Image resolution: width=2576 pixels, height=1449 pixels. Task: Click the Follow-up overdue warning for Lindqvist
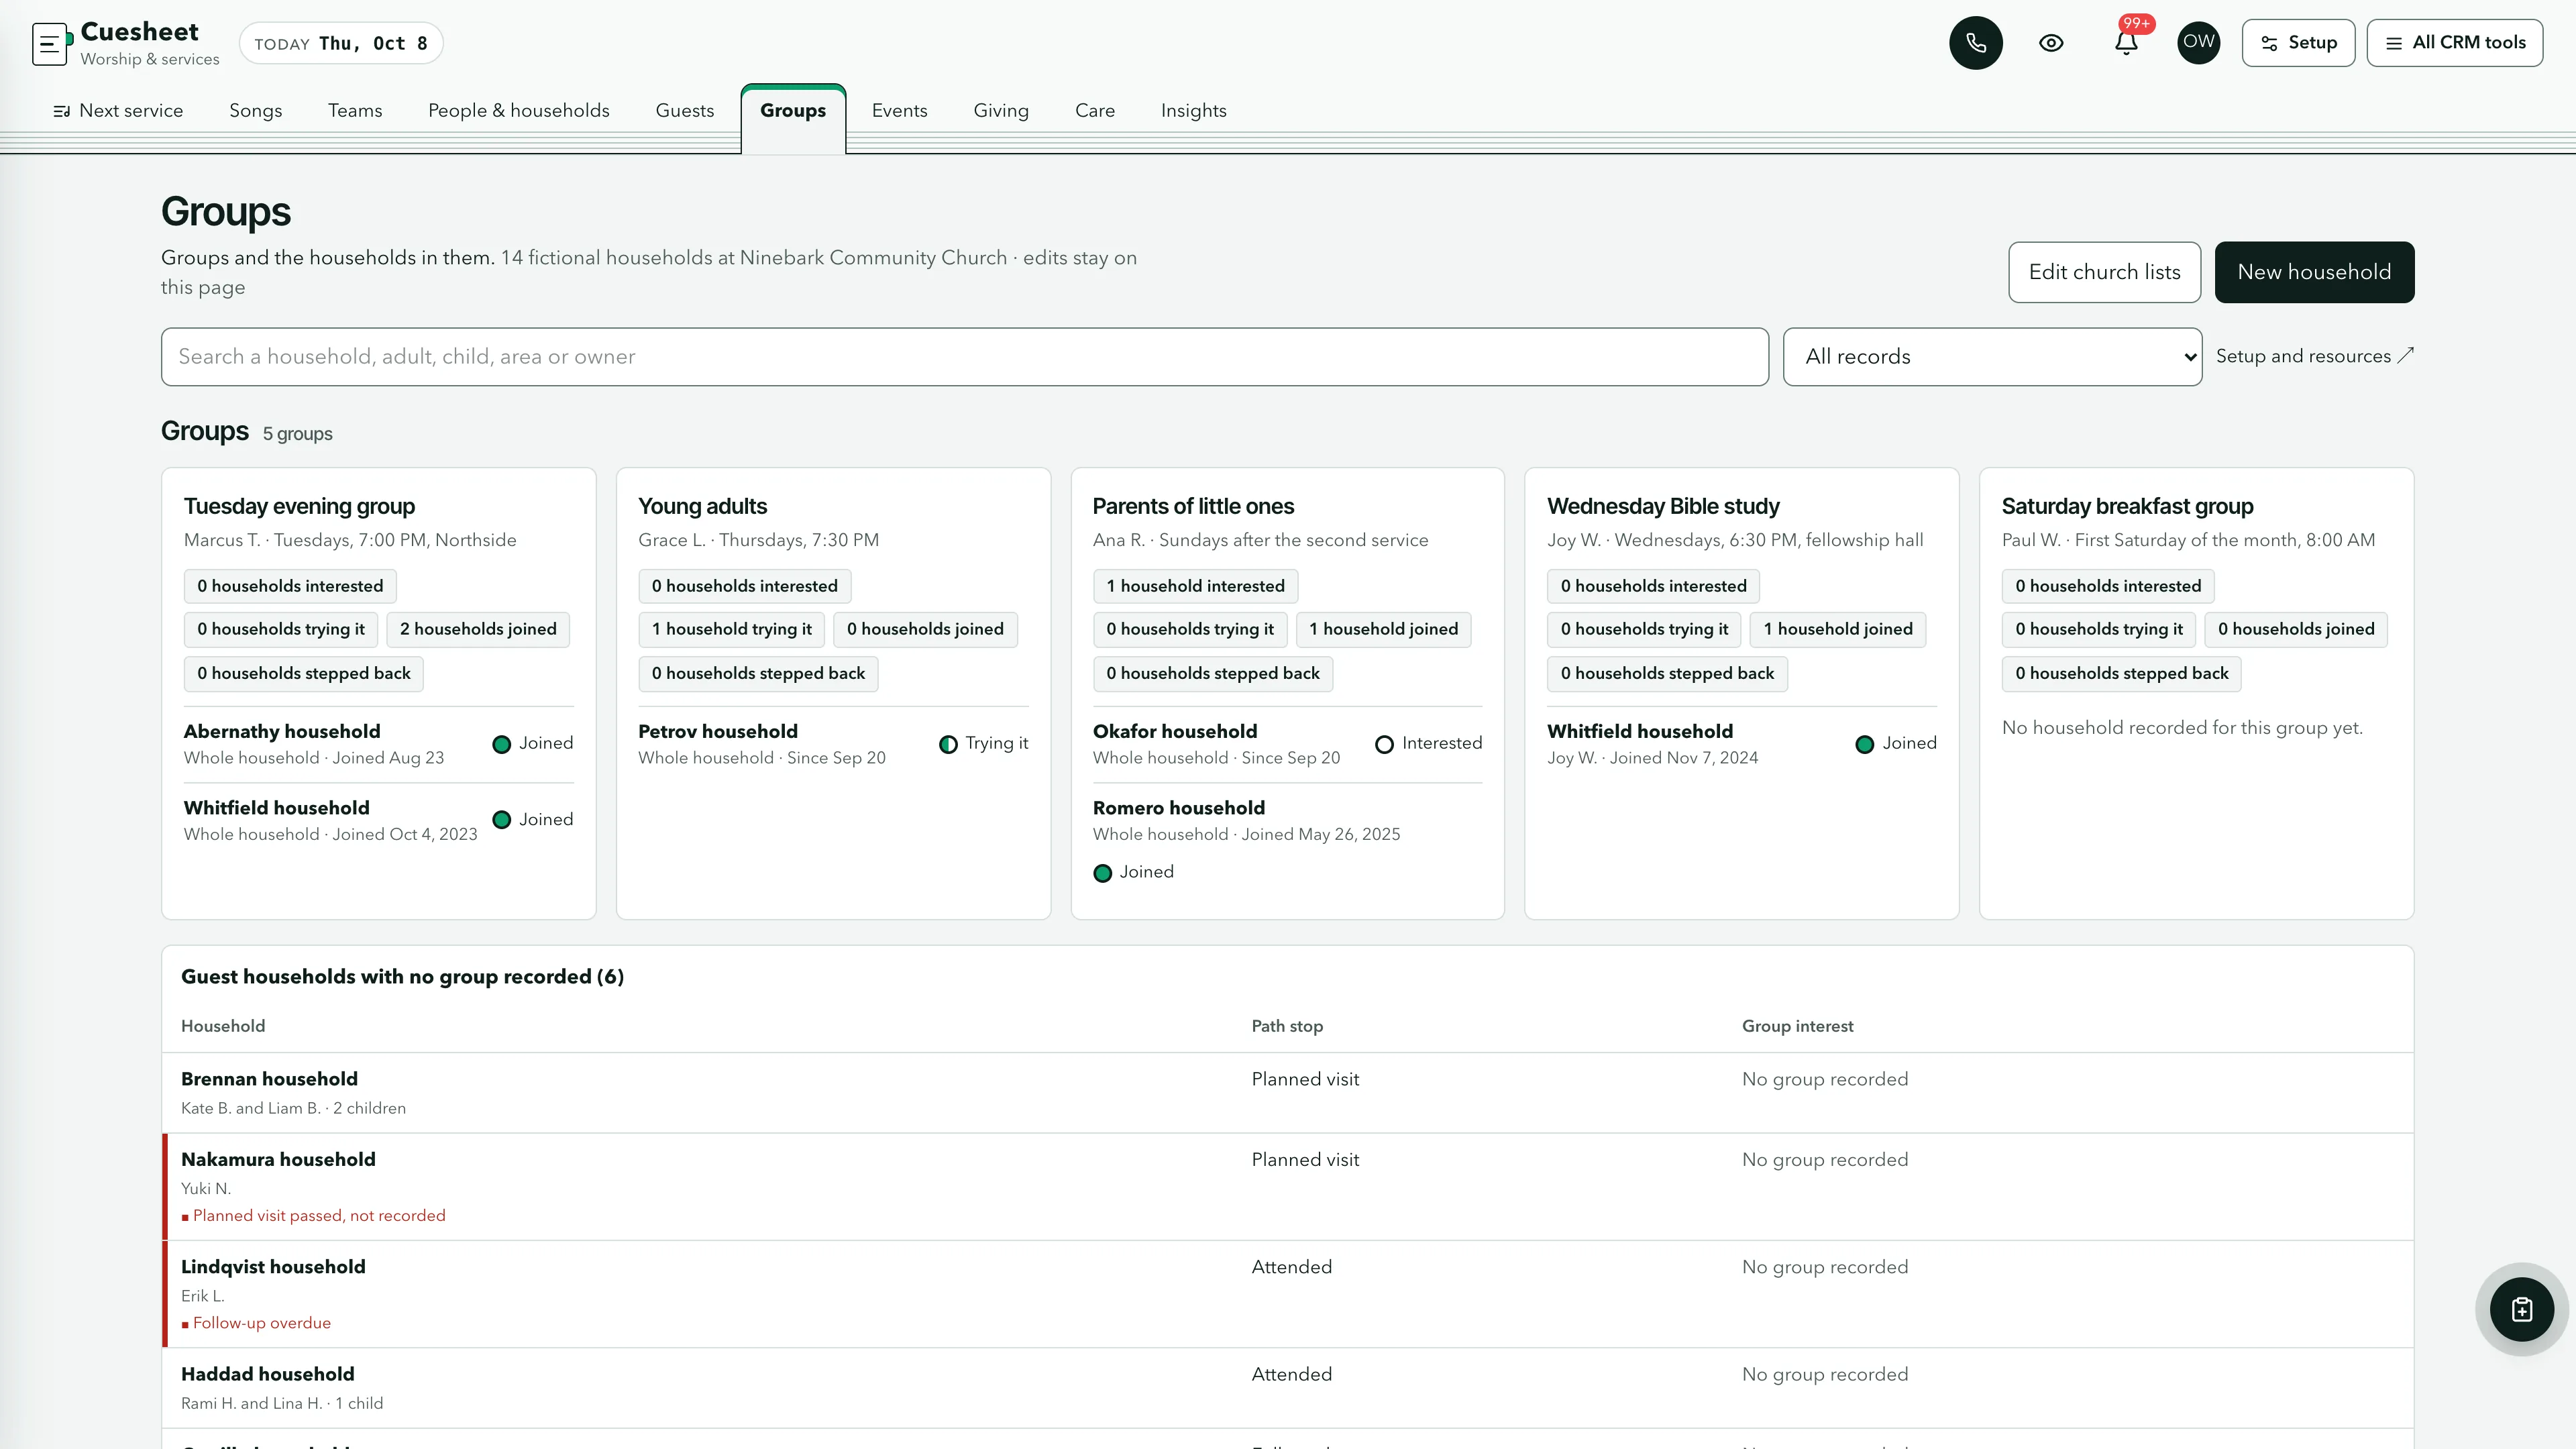(x=256, y=1323)
